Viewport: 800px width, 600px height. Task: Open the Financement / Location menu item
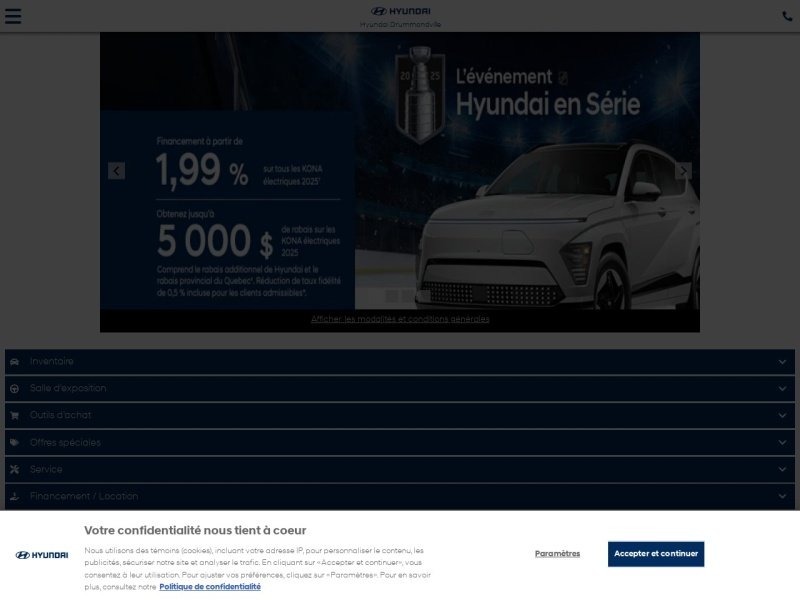(x=400, y=496)
